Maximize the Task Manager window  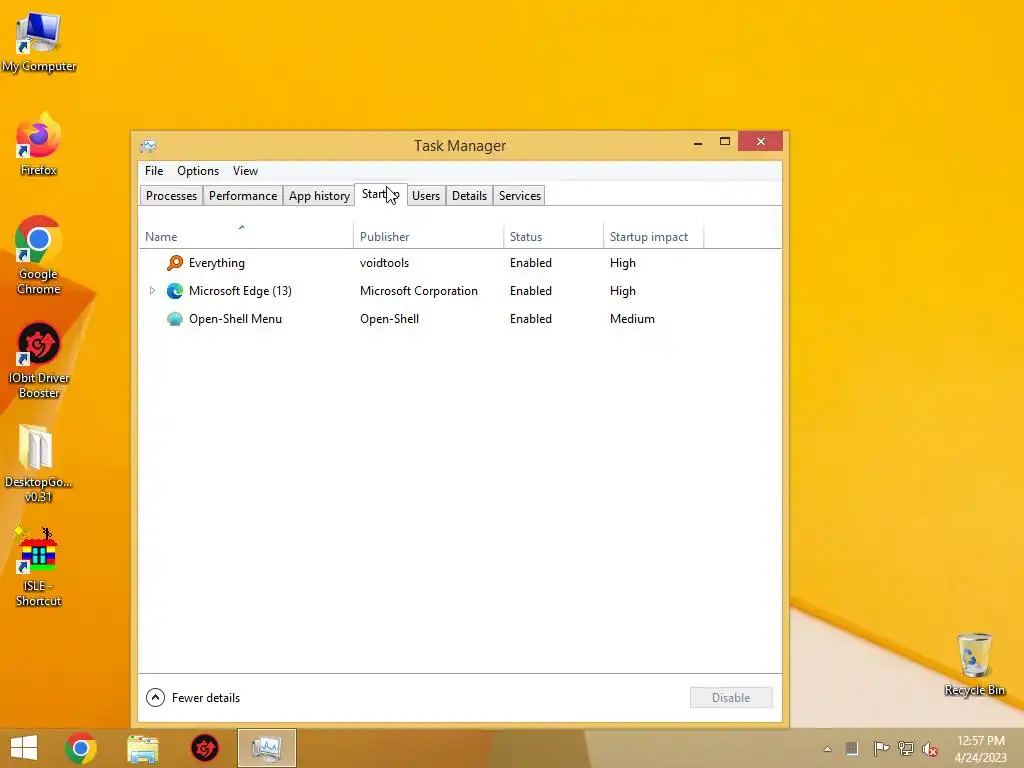coord(725,142)
